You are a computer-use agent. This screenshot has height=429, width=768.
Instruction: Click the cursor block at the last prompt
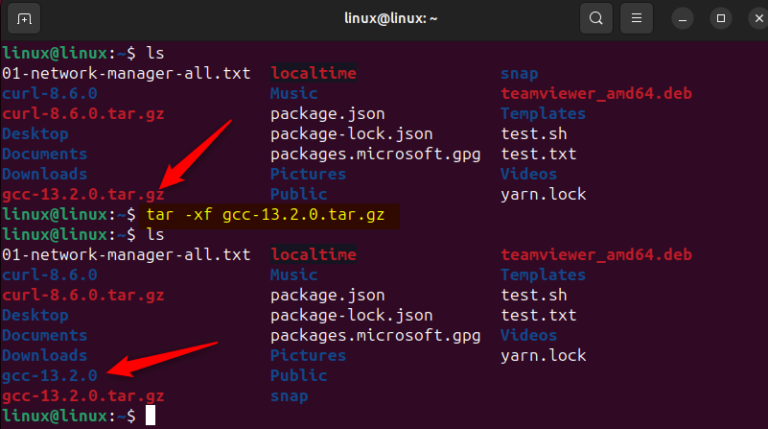click(150, 415)
